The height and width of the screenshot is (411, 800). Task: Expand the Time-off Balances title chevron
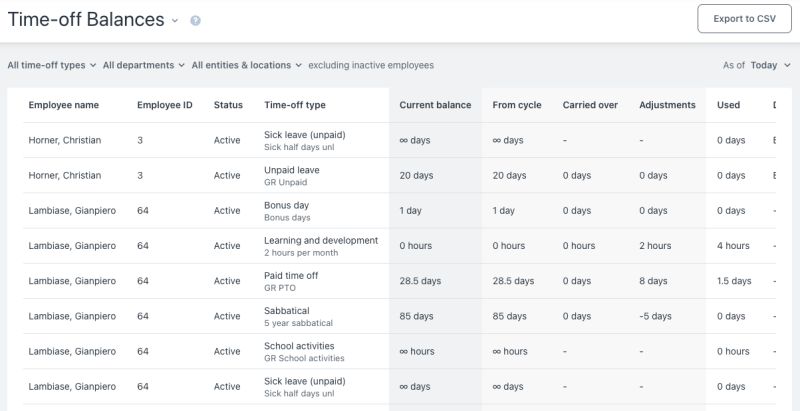(x=175, y=20)
